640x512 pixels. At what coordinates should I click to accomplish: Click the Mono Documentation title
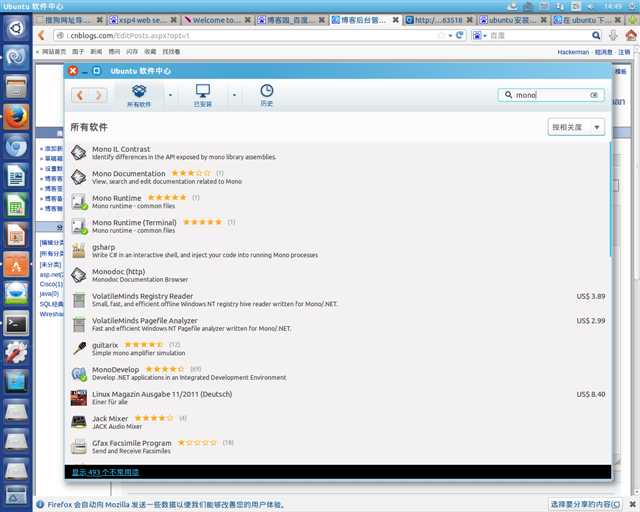(129, 174)
